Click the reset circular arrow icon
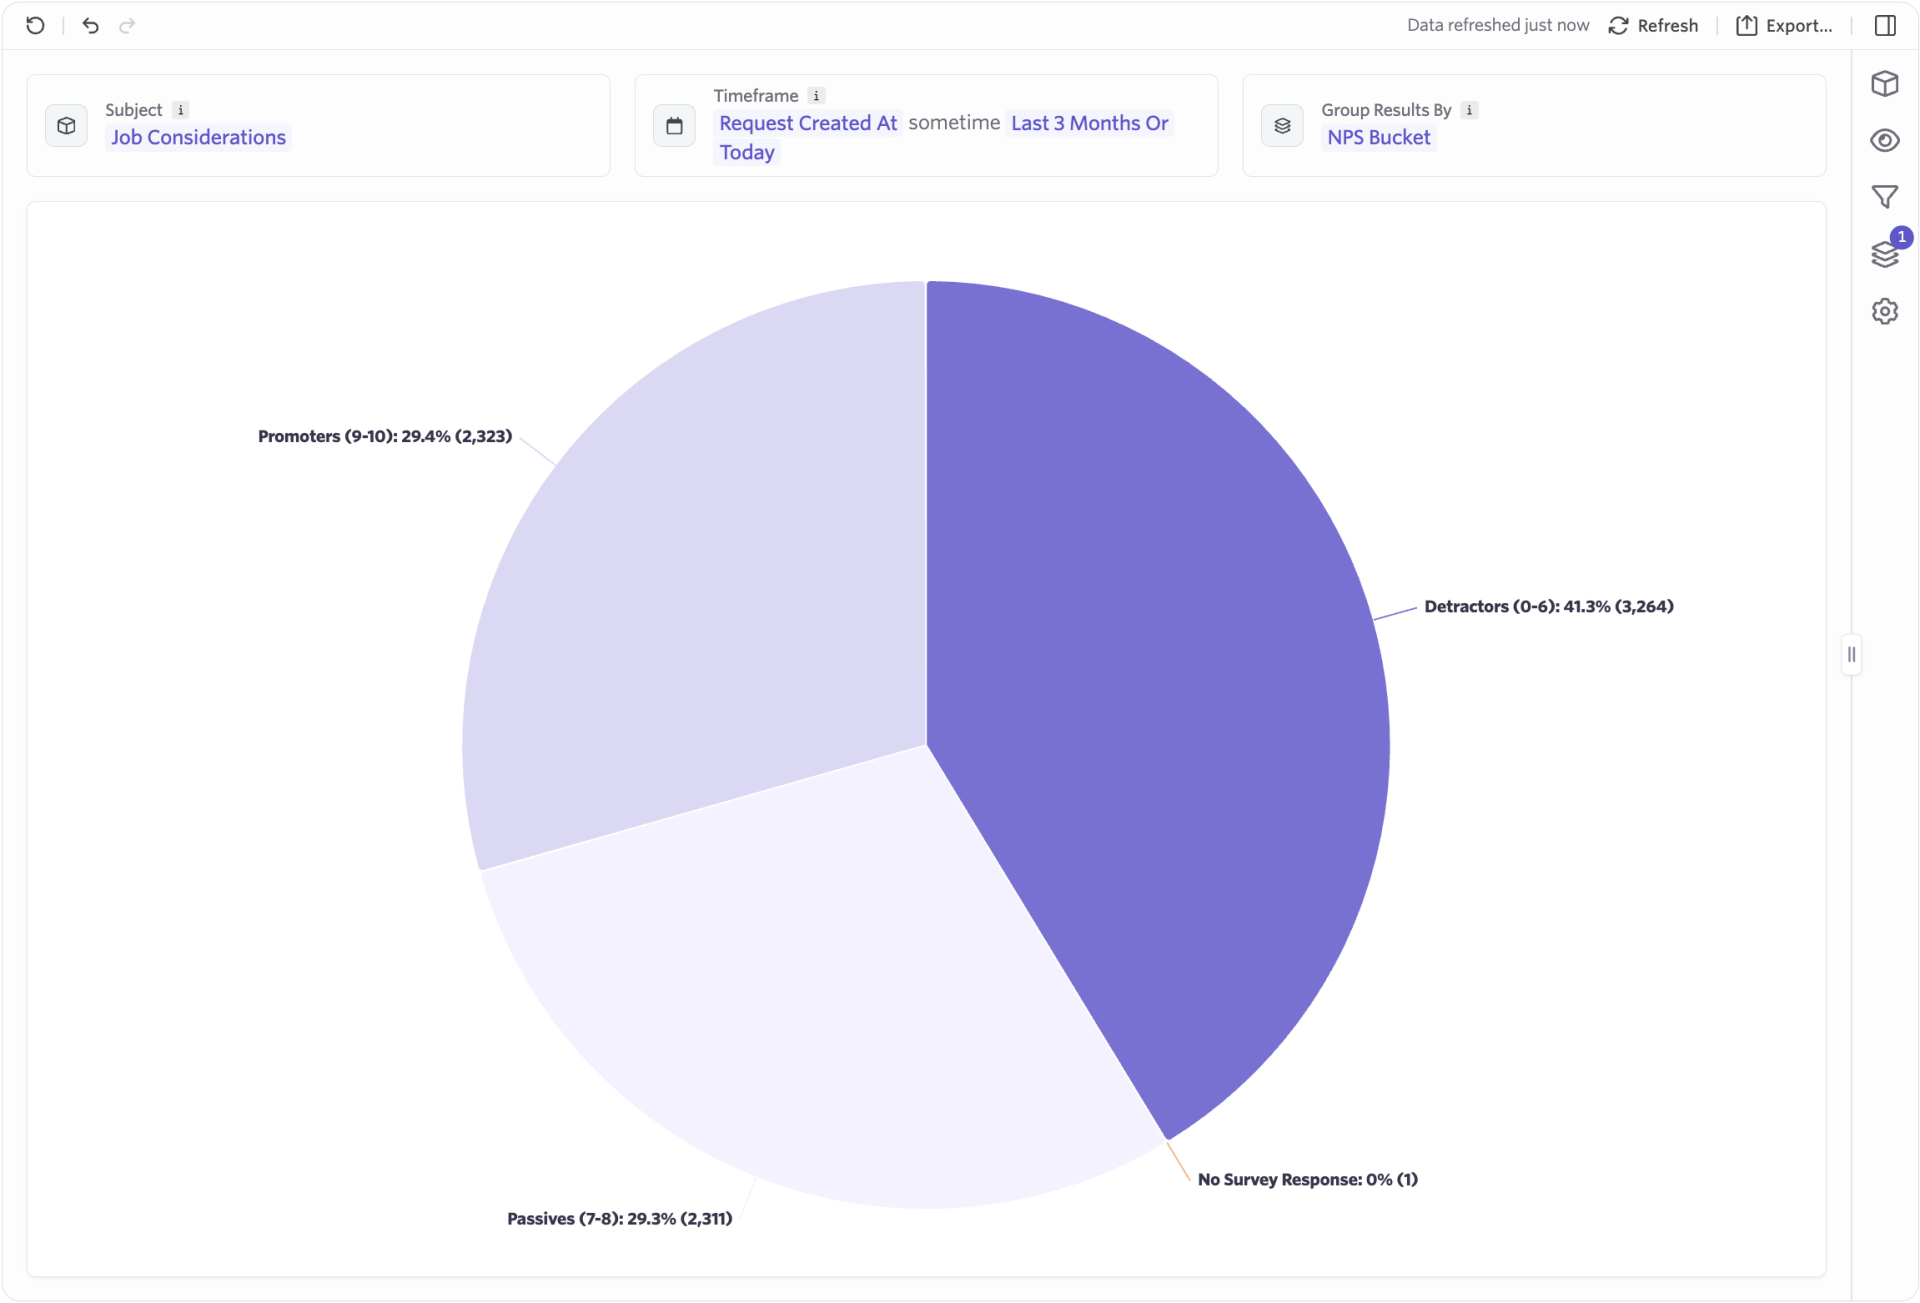The image size is (1920, 1303). pyautogui.click(x=36, y=25)
